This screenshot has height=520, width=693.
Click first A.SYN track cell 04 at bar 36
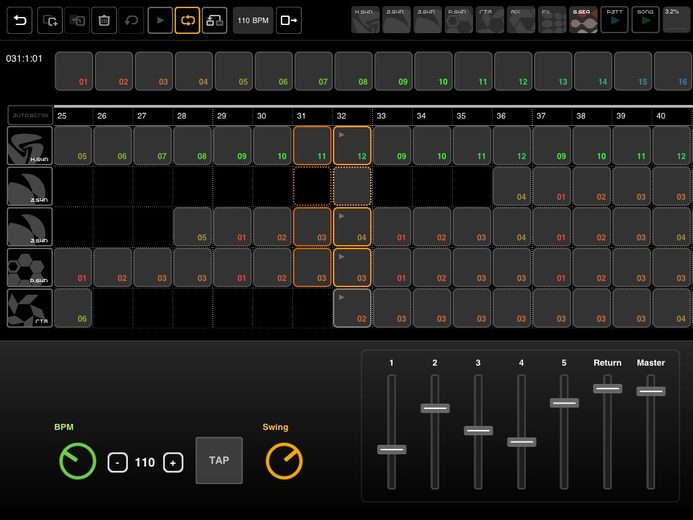tap(512, 186)
